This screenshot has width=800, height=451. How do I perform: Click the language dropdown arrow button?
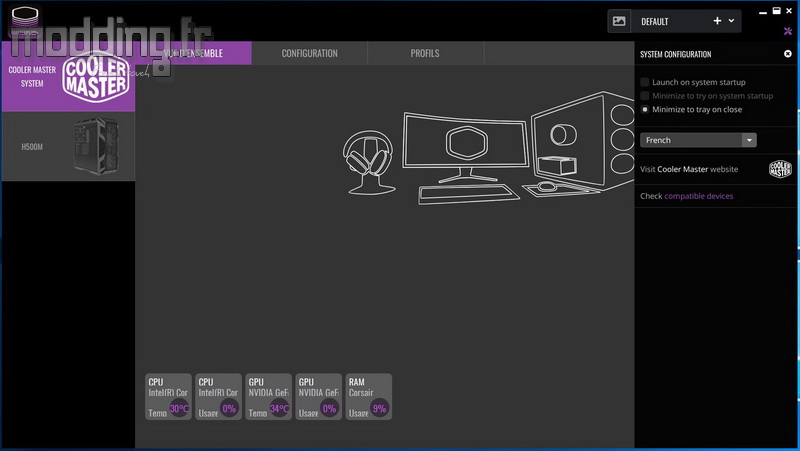point(749,140)
